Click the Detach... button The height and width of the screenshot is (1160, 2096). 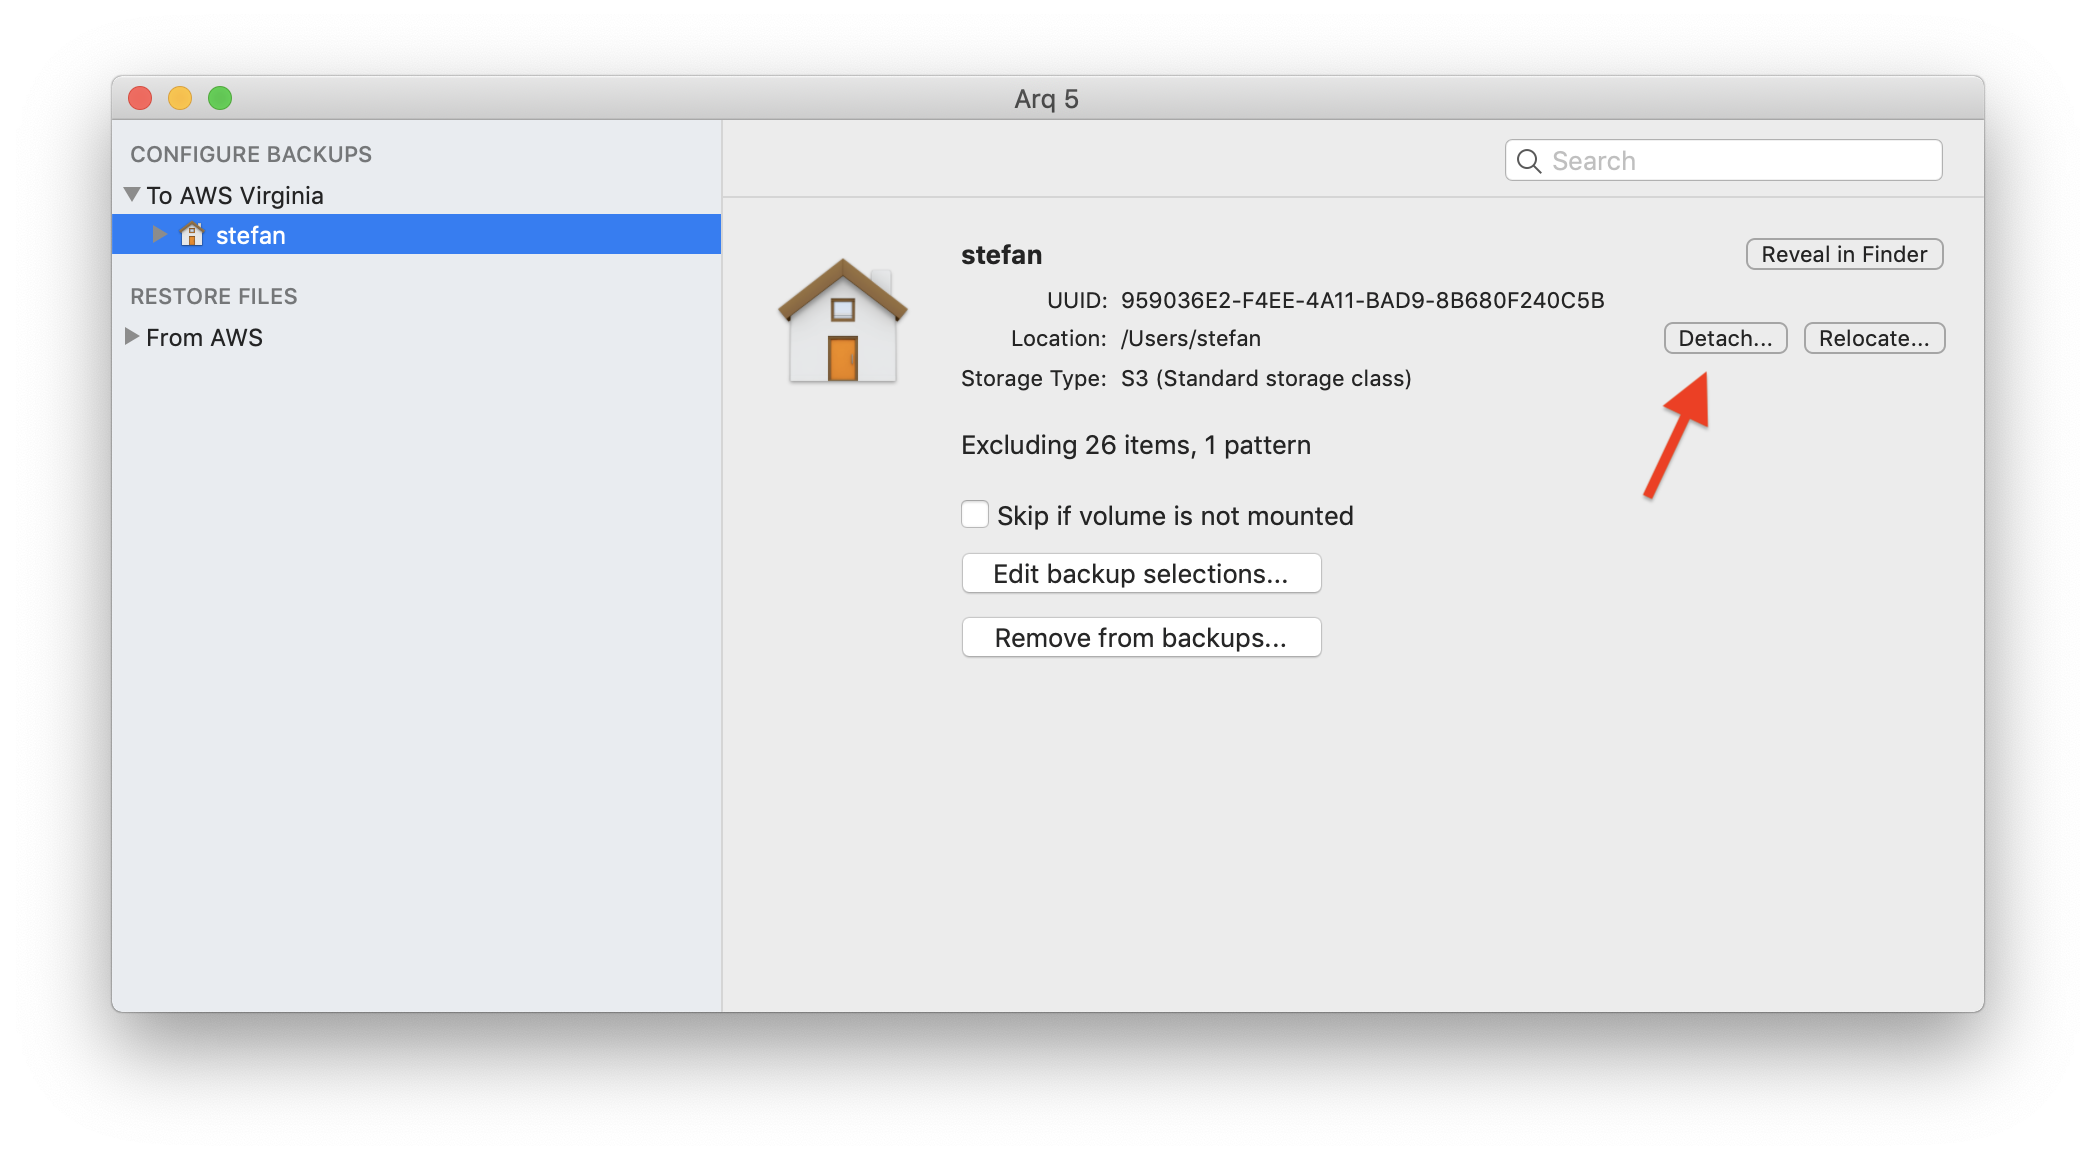pyautogui.click(x=1725, y=338)
